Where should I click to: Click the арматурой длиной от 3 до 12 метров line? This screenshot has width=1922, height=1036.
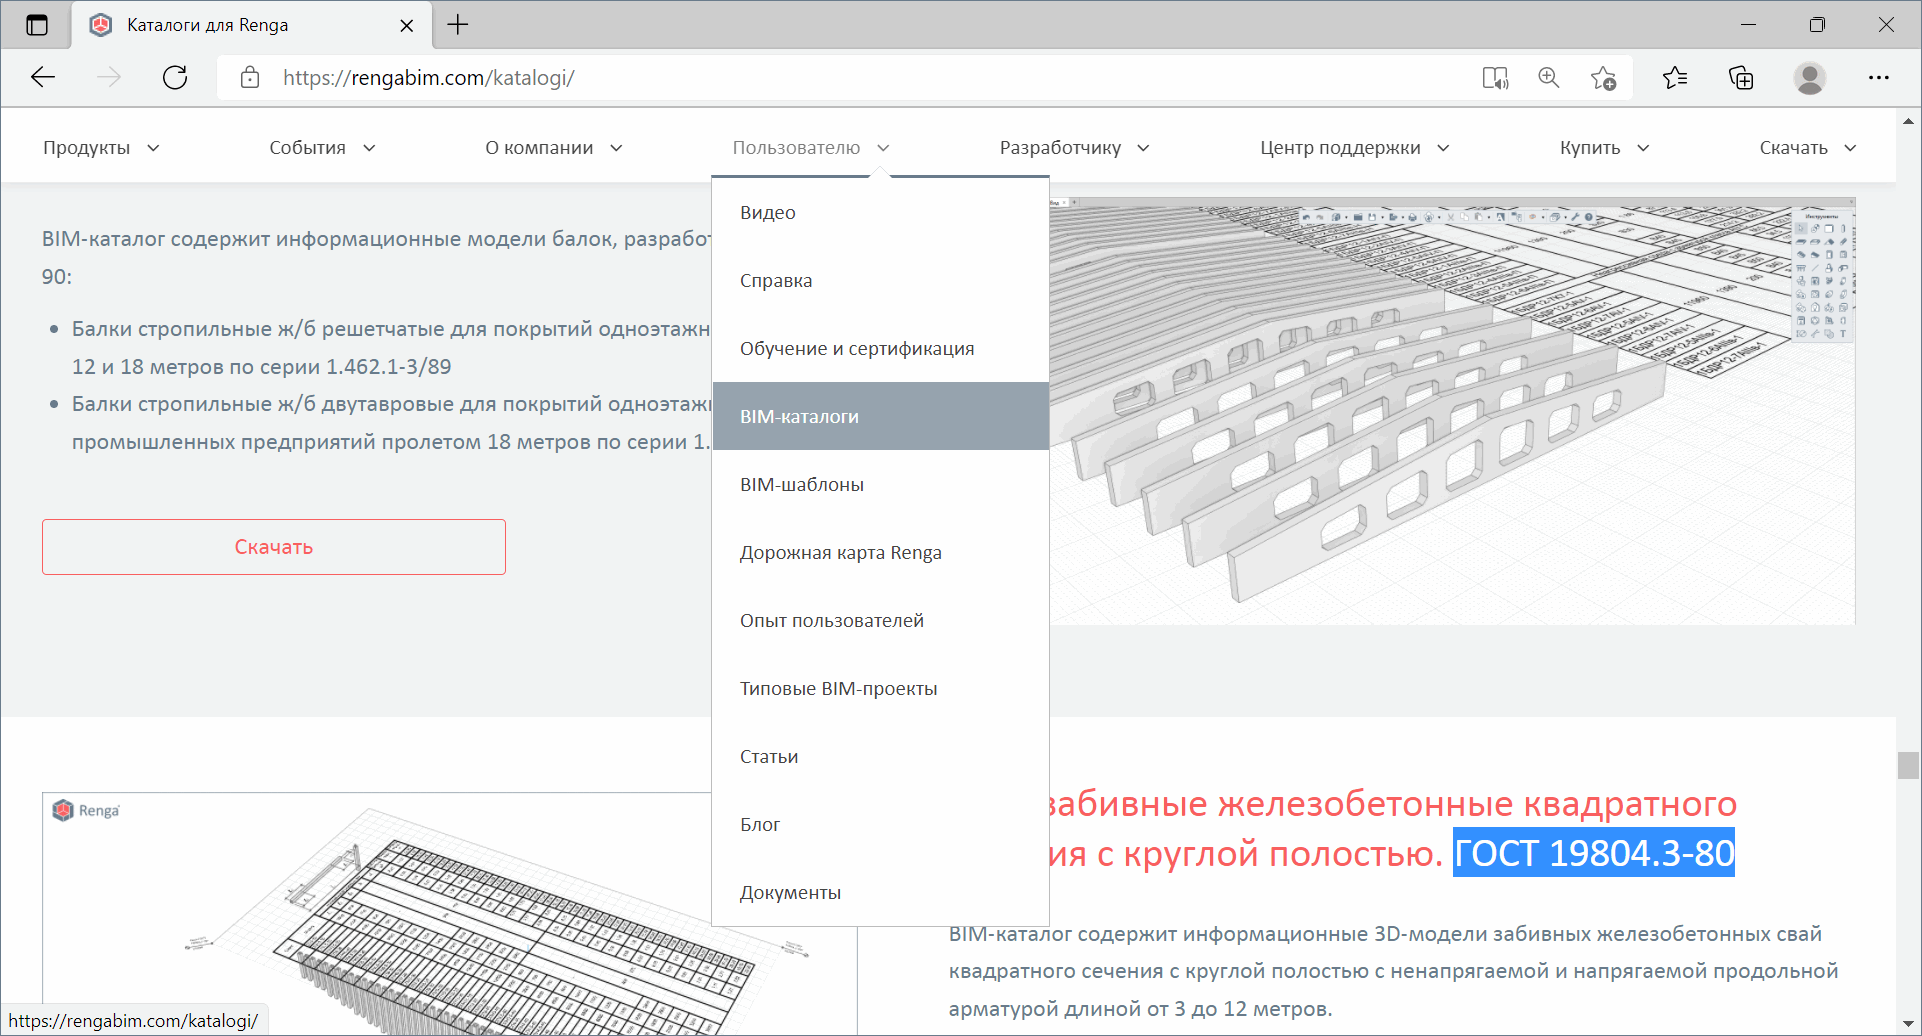[x=1141, y=1009]
